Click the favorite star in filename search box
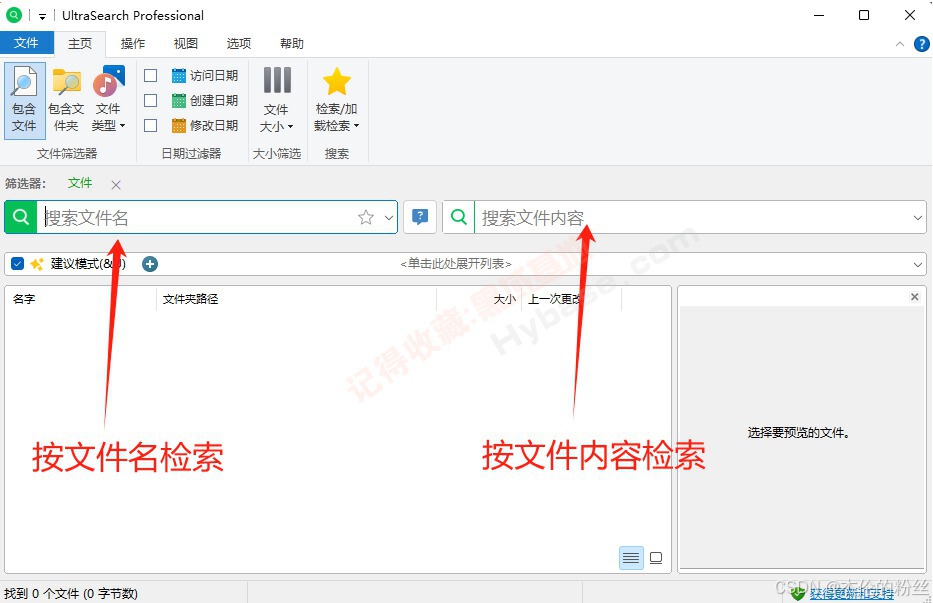This screenshot has width=933, height=603. pos(366,217)
